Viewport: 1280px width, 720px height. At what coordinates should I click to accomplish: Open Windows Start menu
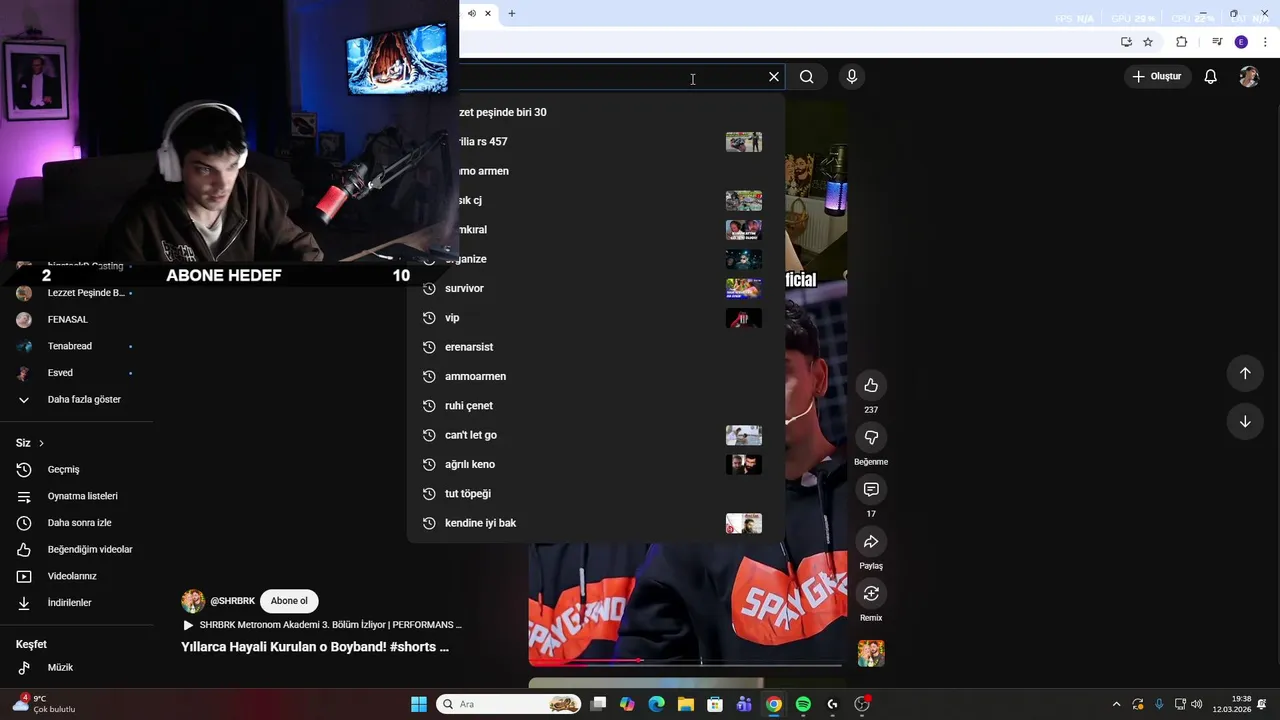(x=419, y=704)
